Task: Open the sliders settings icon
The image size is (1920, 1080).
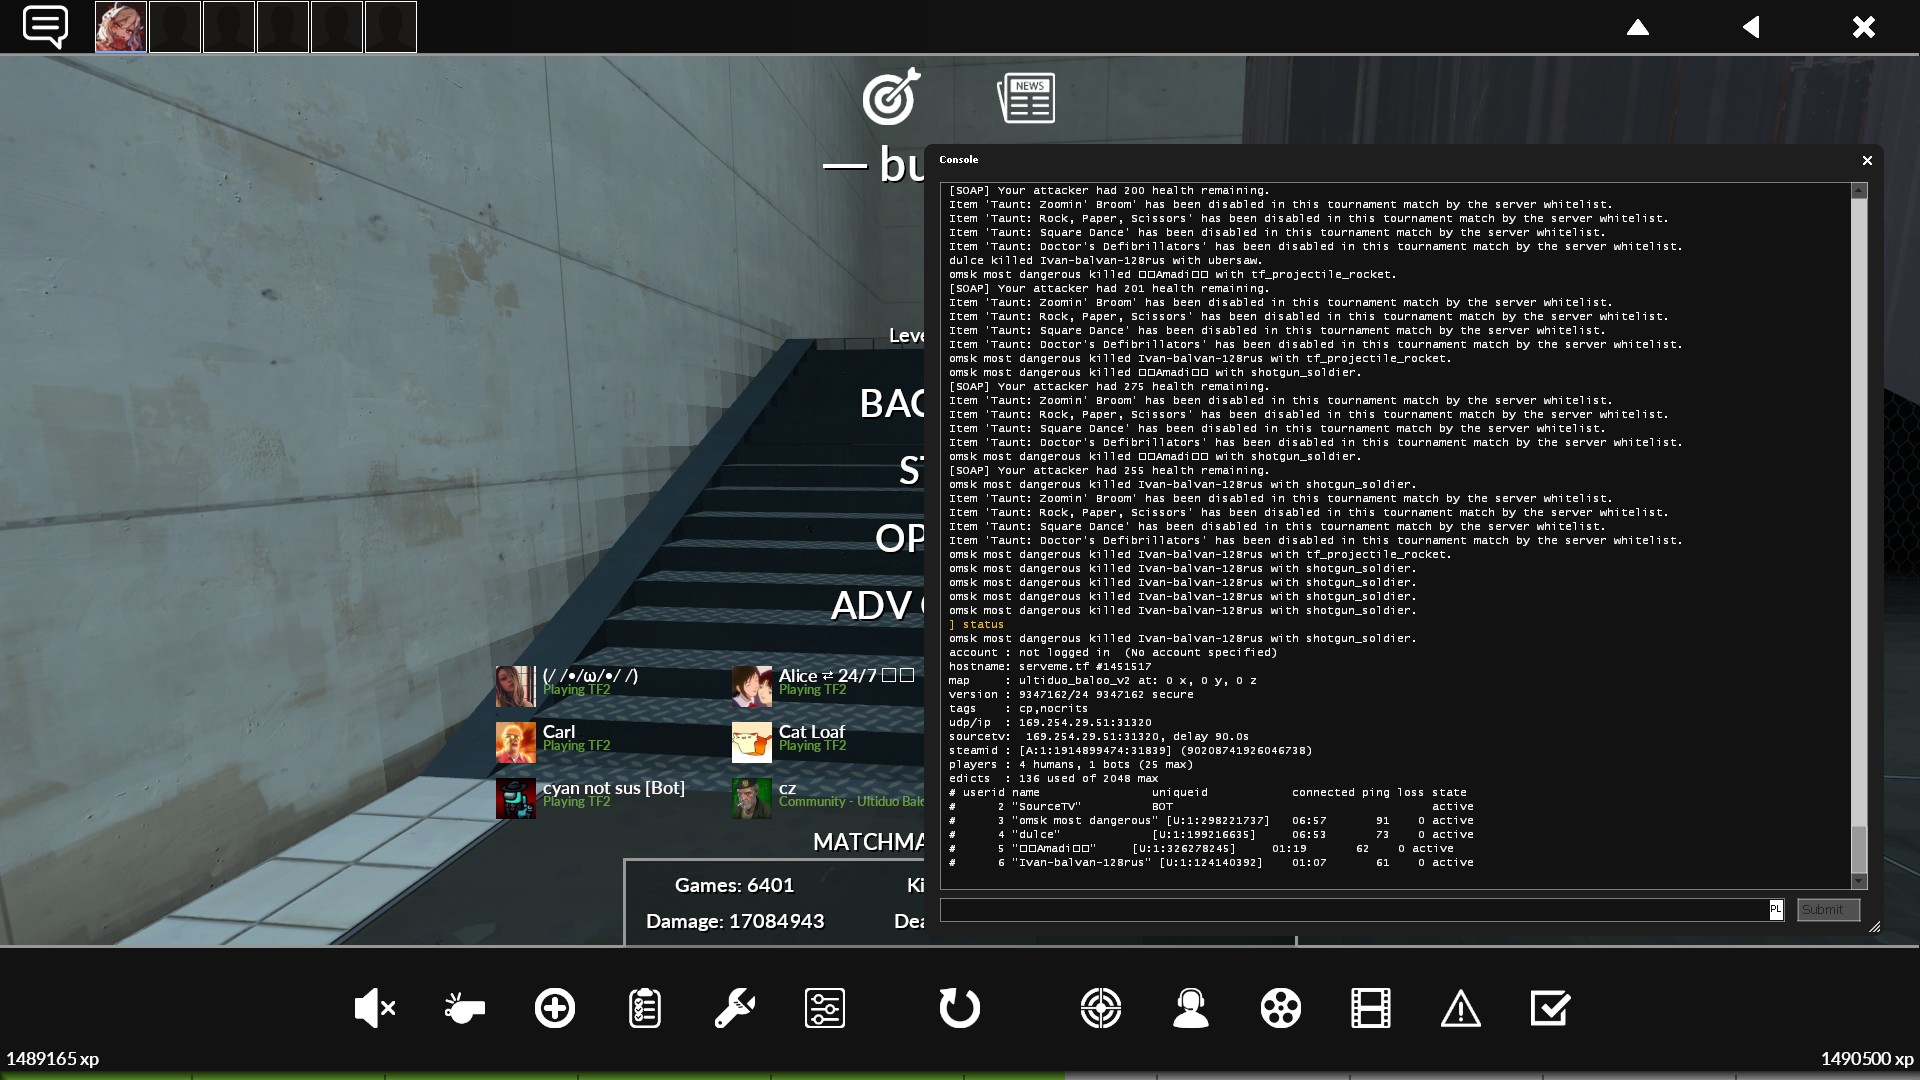Action: [x=825, y=1008]
